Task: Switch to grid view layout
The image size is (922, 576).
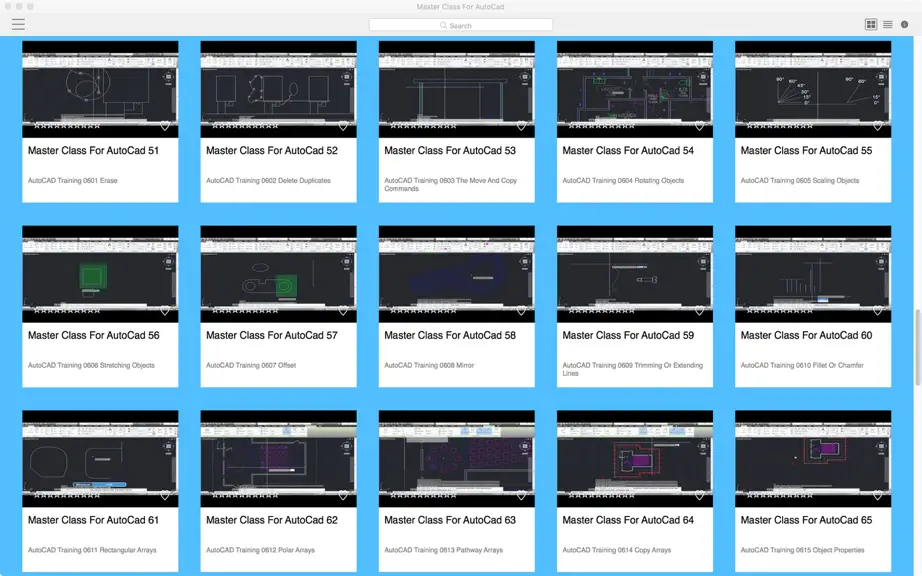Action: [871, 24]
